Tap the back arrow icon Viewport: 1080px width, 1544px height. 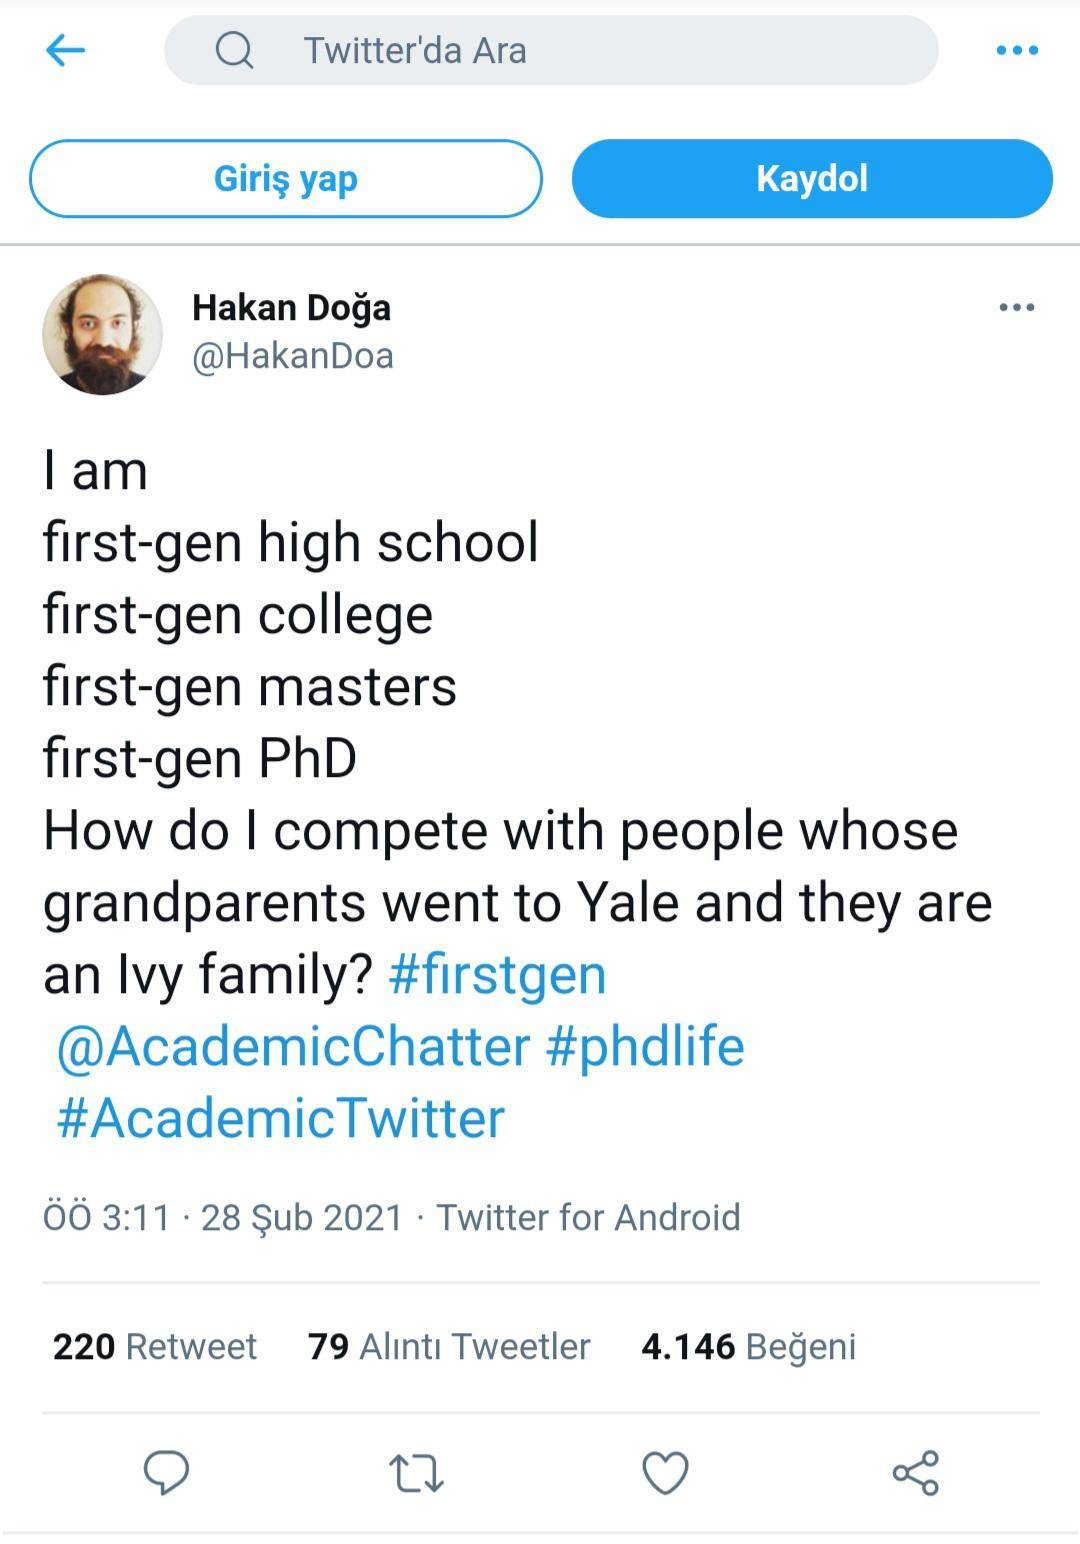tap(66, 50)
